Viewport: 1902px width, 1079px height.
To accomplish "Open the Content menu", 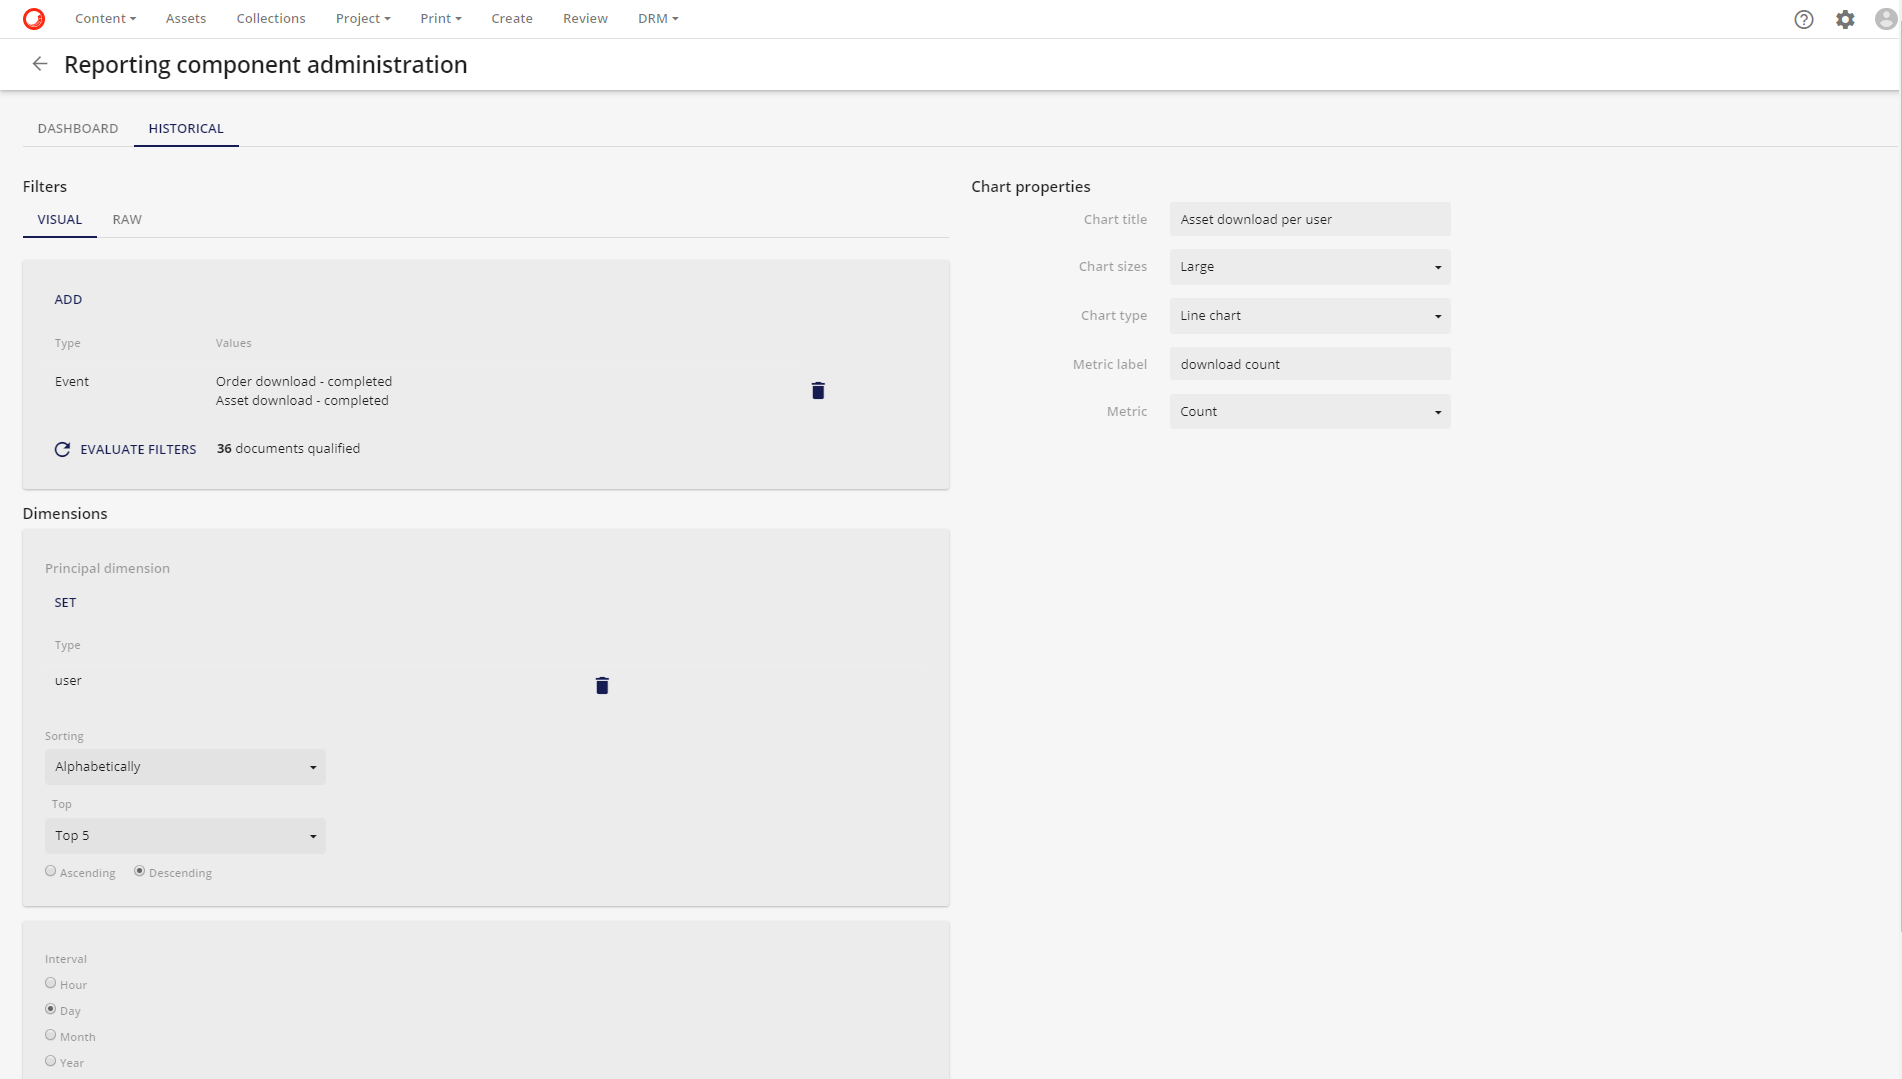I will [x=105, y=19].
